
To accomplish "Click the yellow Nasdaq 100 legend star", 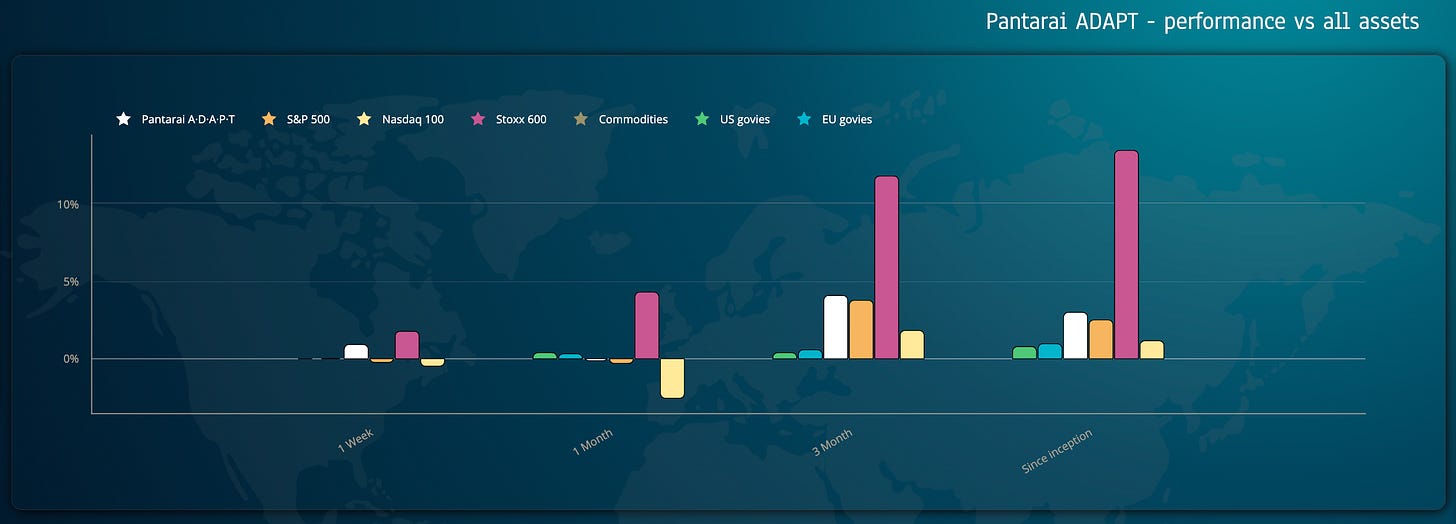I will 364,119.
